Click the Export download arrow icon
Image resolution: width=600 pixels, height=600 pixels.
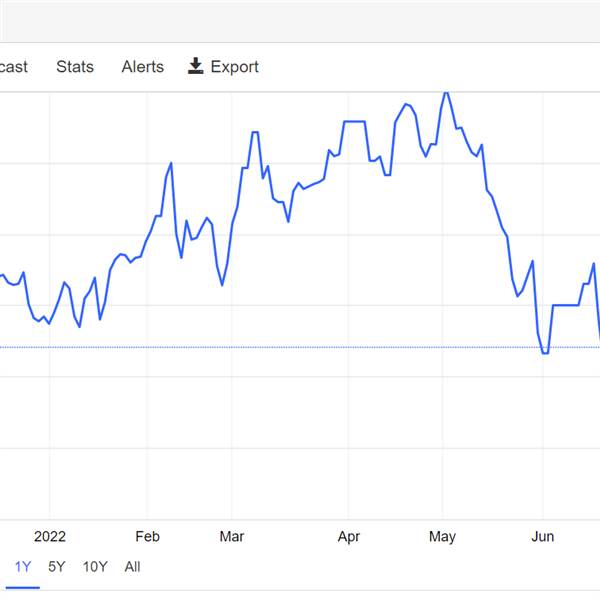tap(196, 66)
